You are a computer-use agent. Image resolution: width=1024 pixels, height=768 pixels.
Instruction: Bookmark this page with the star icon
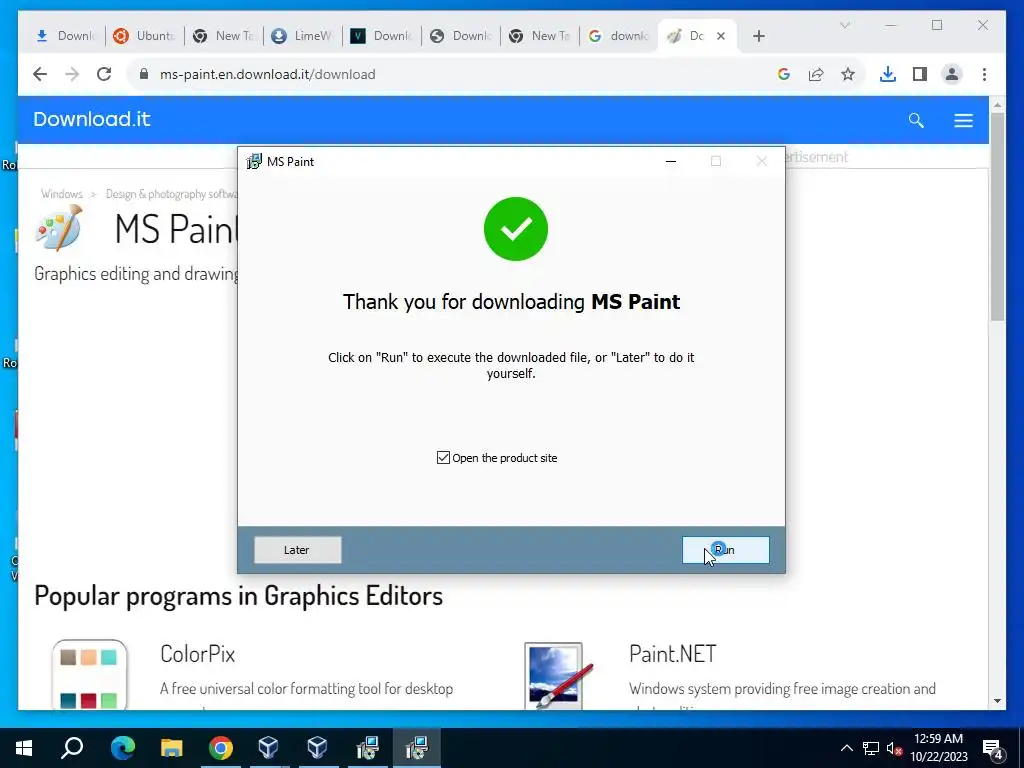point(848,74)
